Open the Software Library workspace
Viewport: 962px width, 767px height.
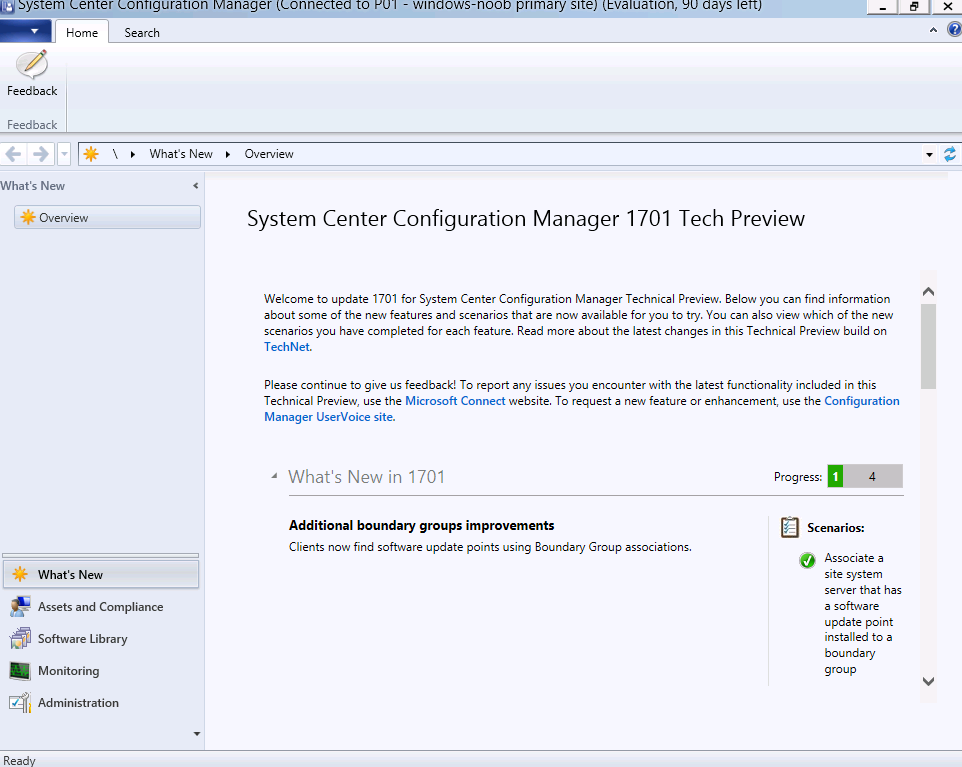pyautogui.click(x=101, y=639)
